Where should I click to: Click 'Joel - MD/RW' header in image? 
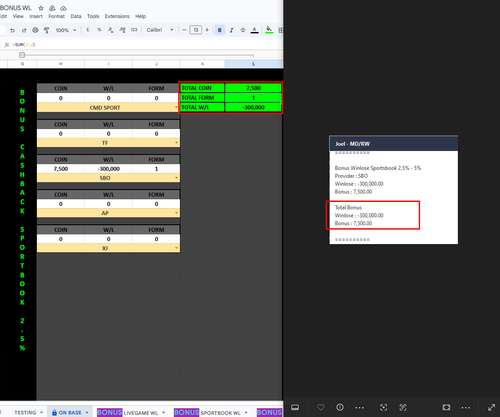[352, 144]
